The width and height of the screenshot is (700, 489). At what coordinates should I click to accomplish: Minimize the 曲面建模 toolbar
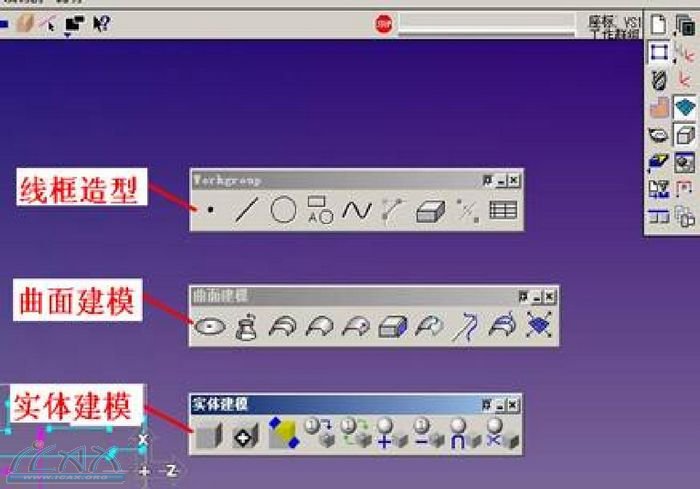(537, 297)
